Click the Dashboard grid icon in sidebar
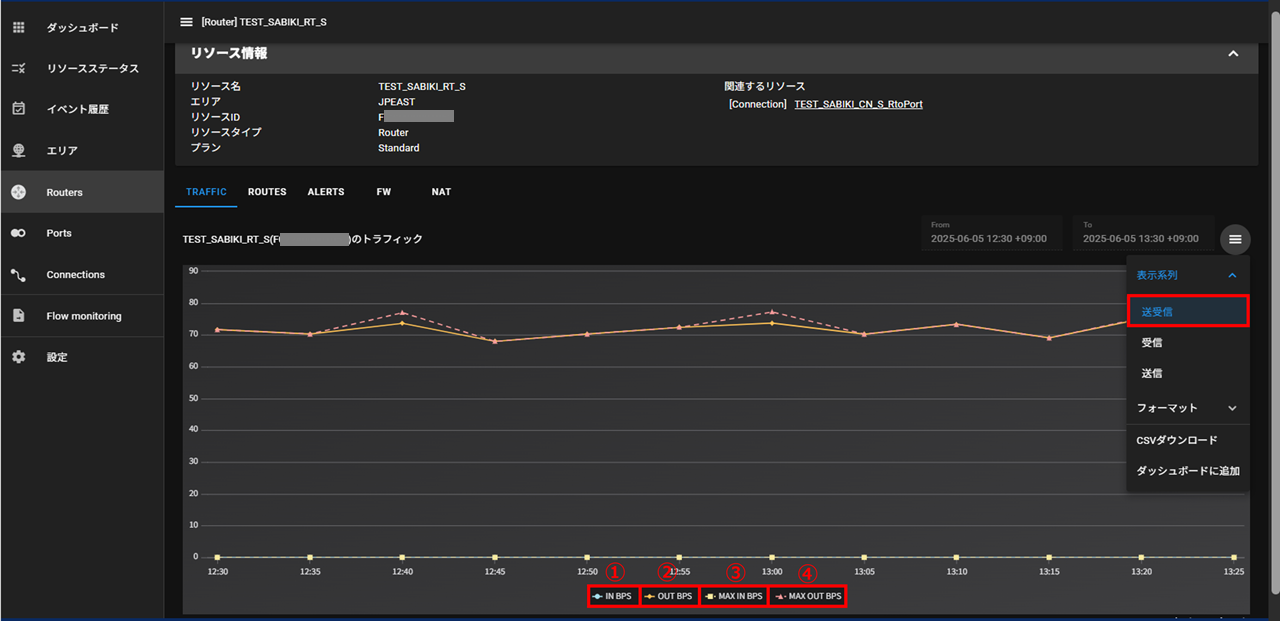 pos(18,28)
